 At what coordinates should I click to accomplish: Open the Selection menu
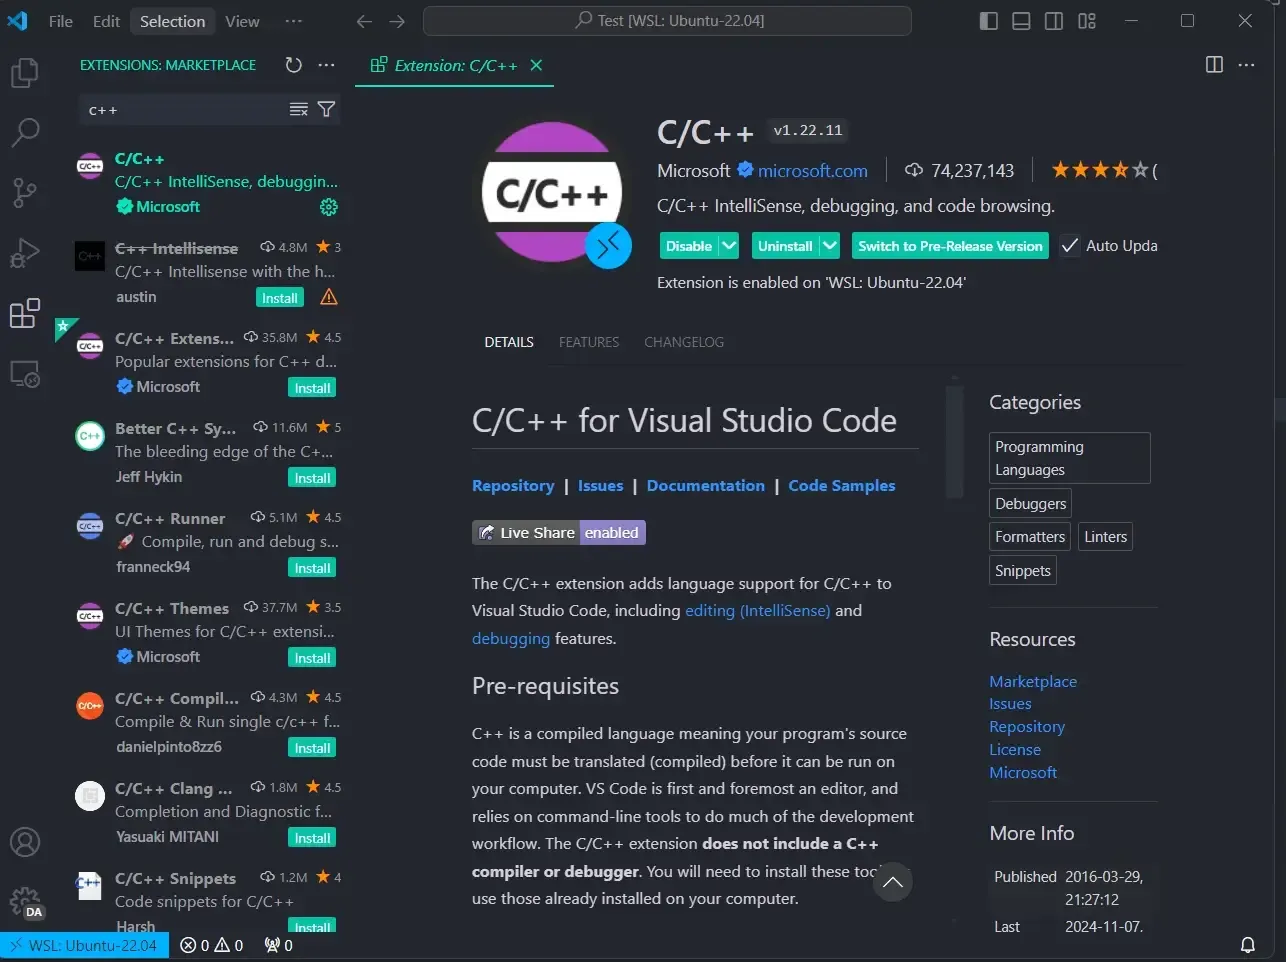coord(172,20)
